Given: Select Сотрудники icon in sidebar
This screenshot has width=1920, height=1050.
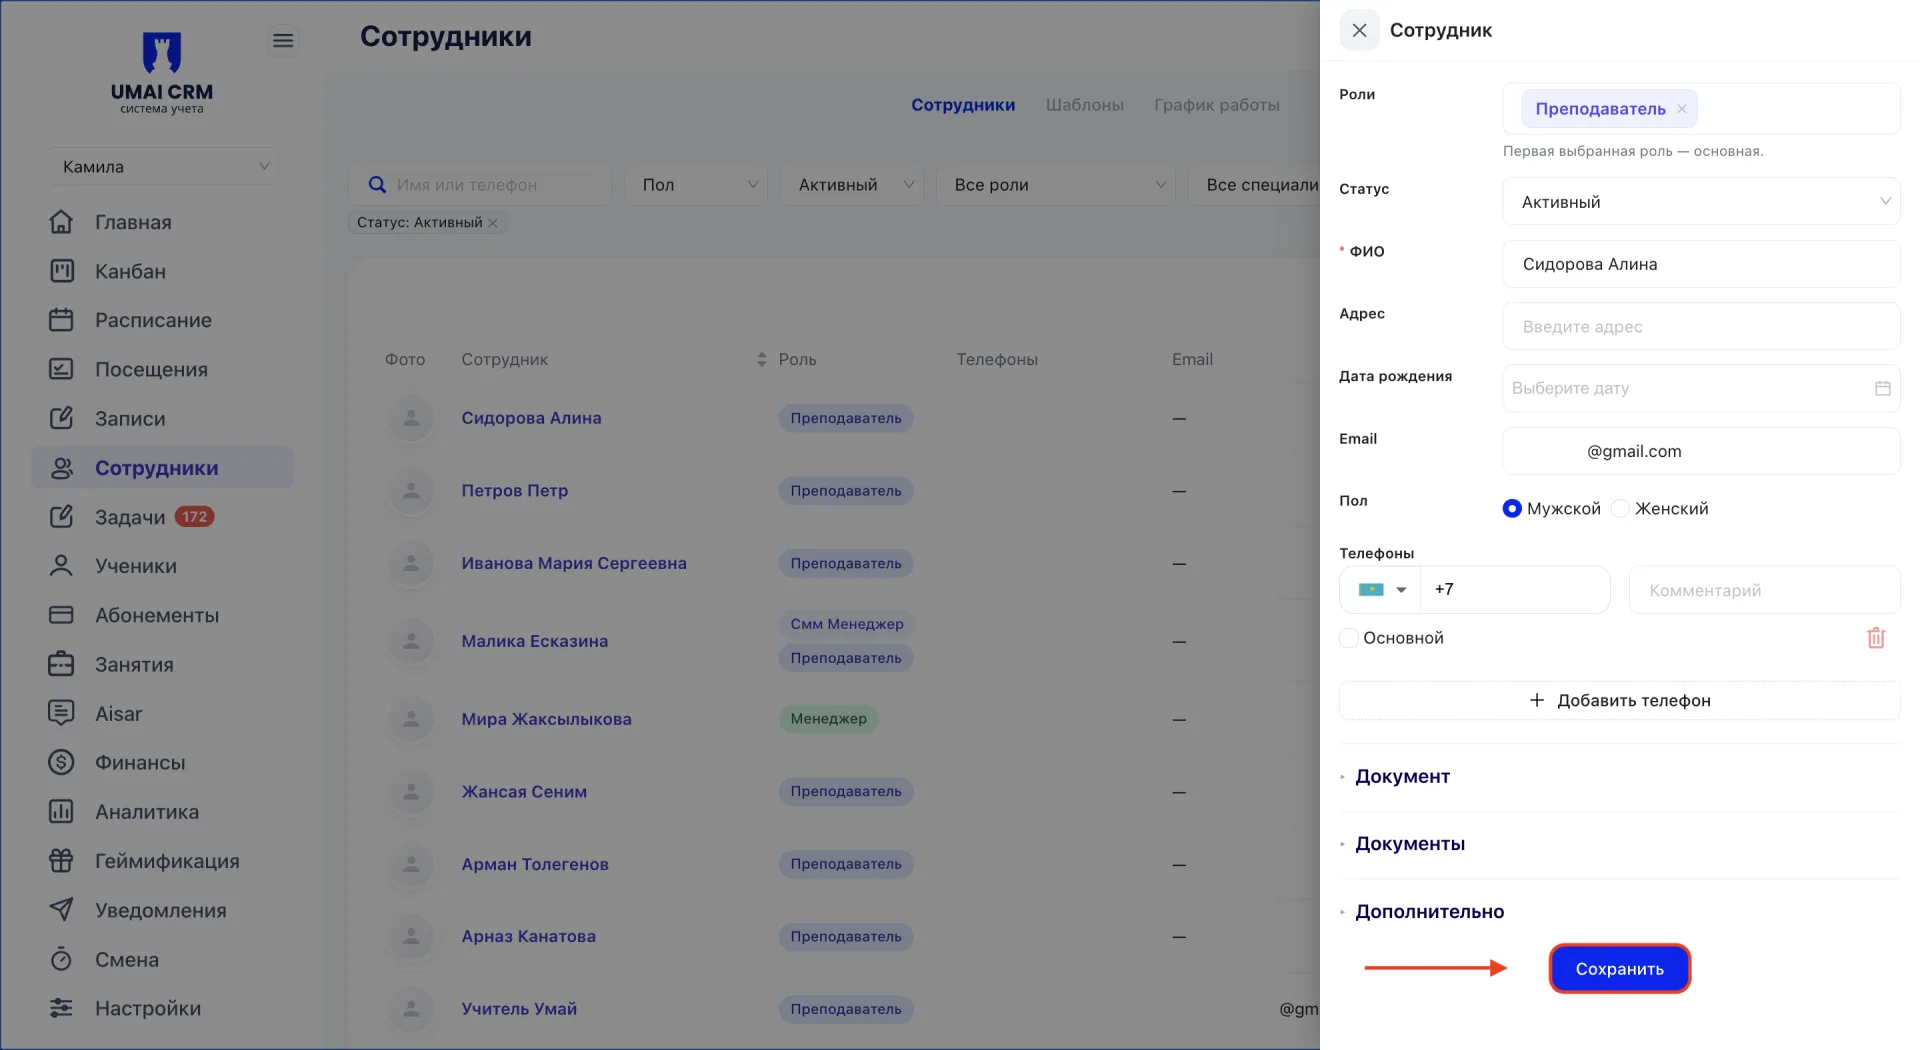Looking at the screenshot, I should click(x=61, y=468).
